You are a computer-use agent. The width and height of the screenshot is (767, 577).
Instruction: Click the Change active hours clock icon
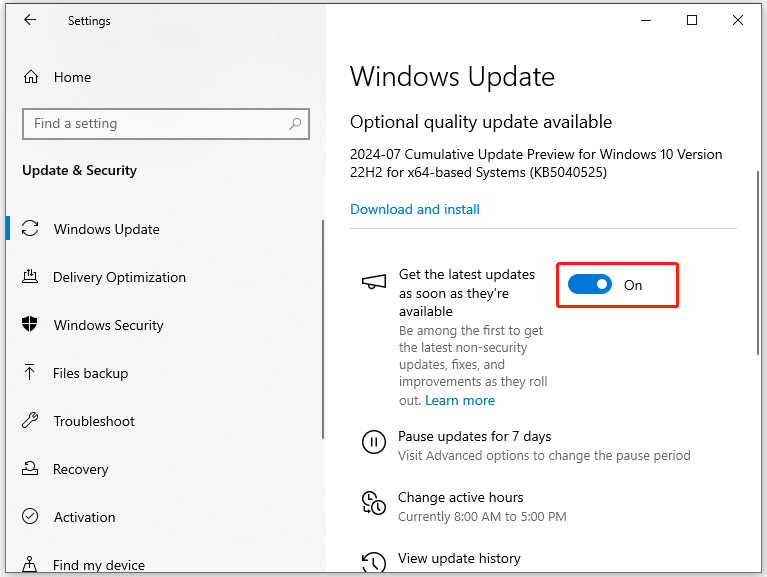tap(373, 503)
